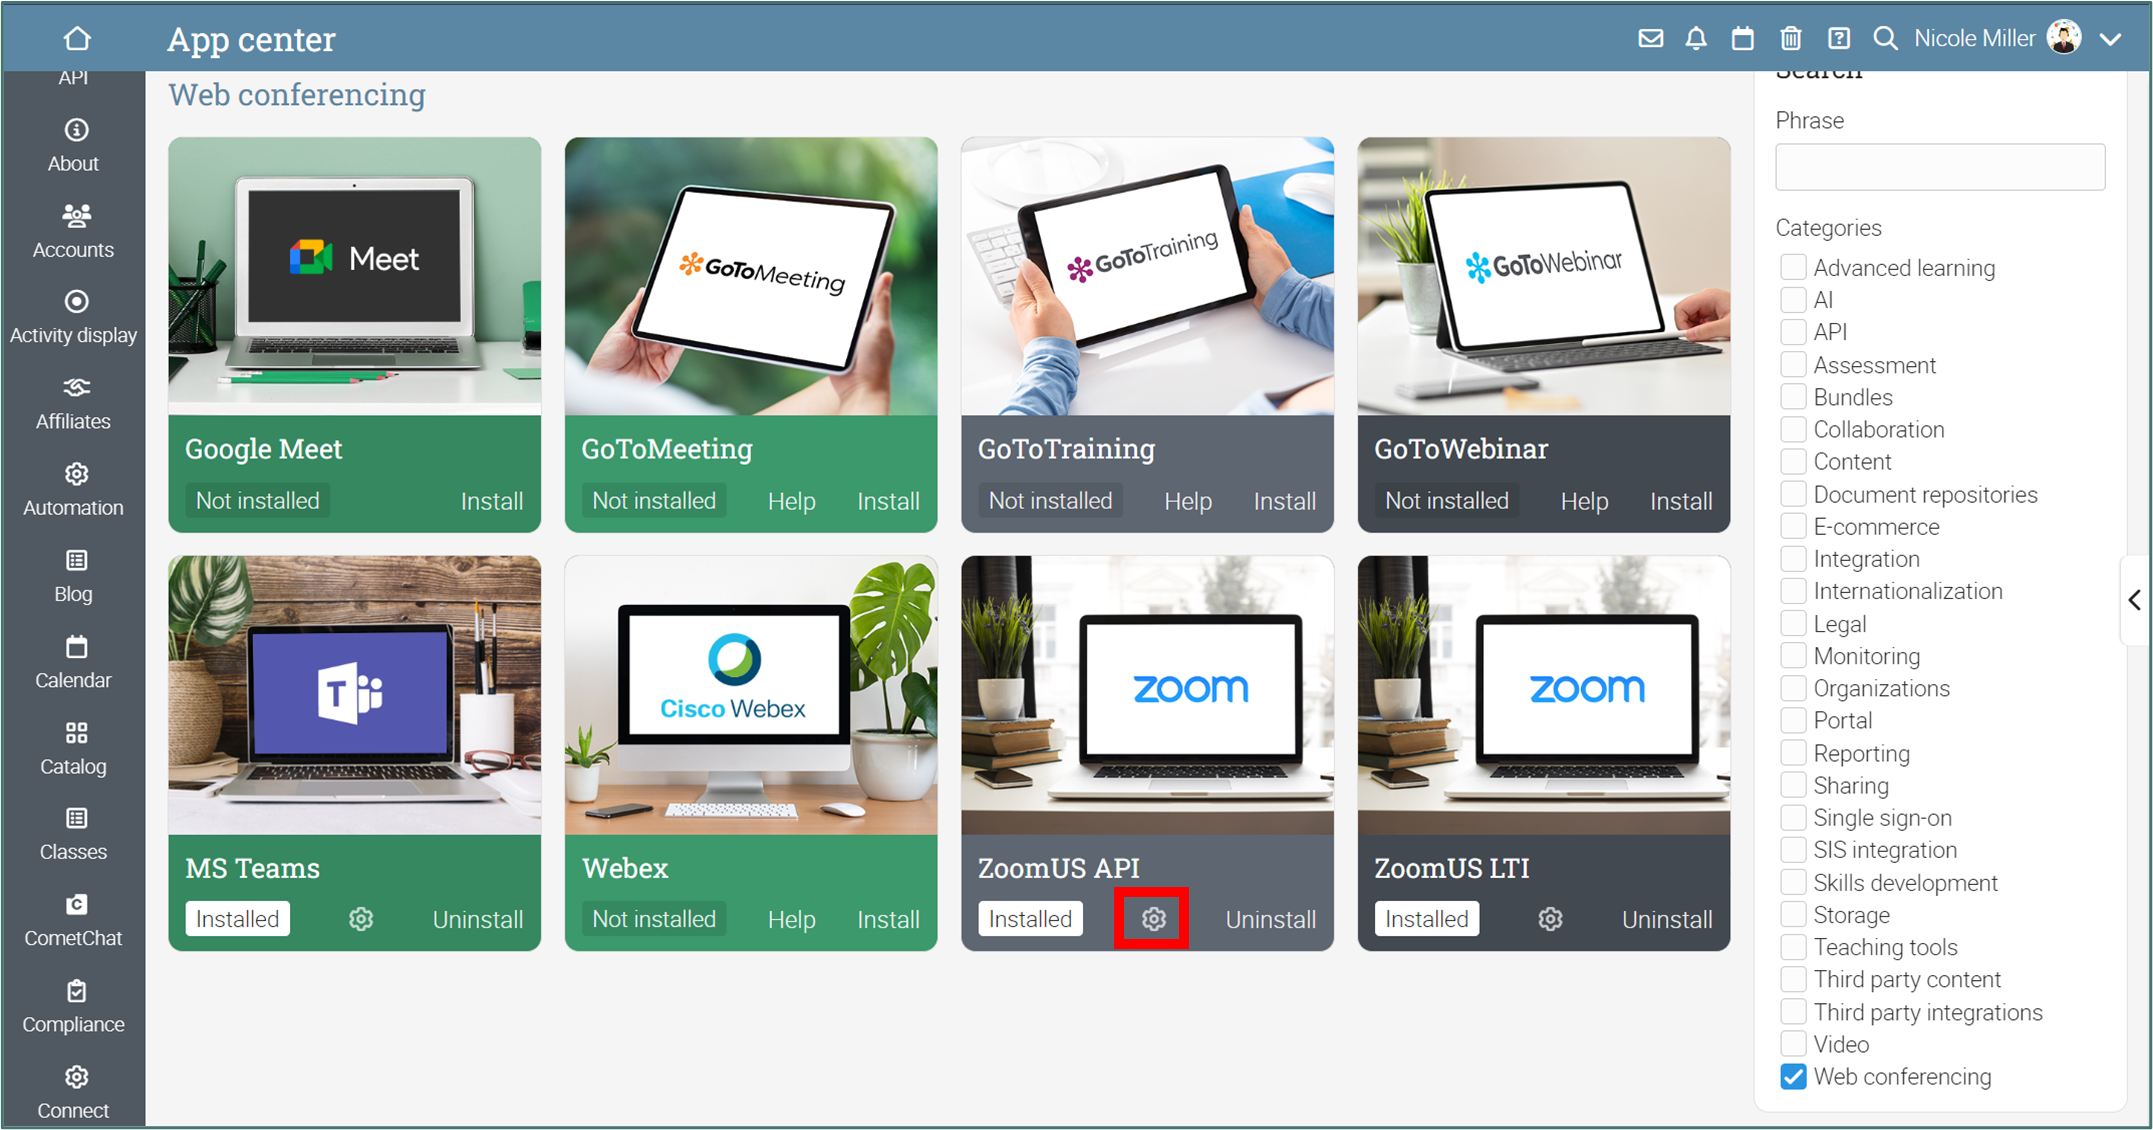Show notifications via the bell icon
Screen dimensions: 2153x1130
click(x=1696, y=39)
